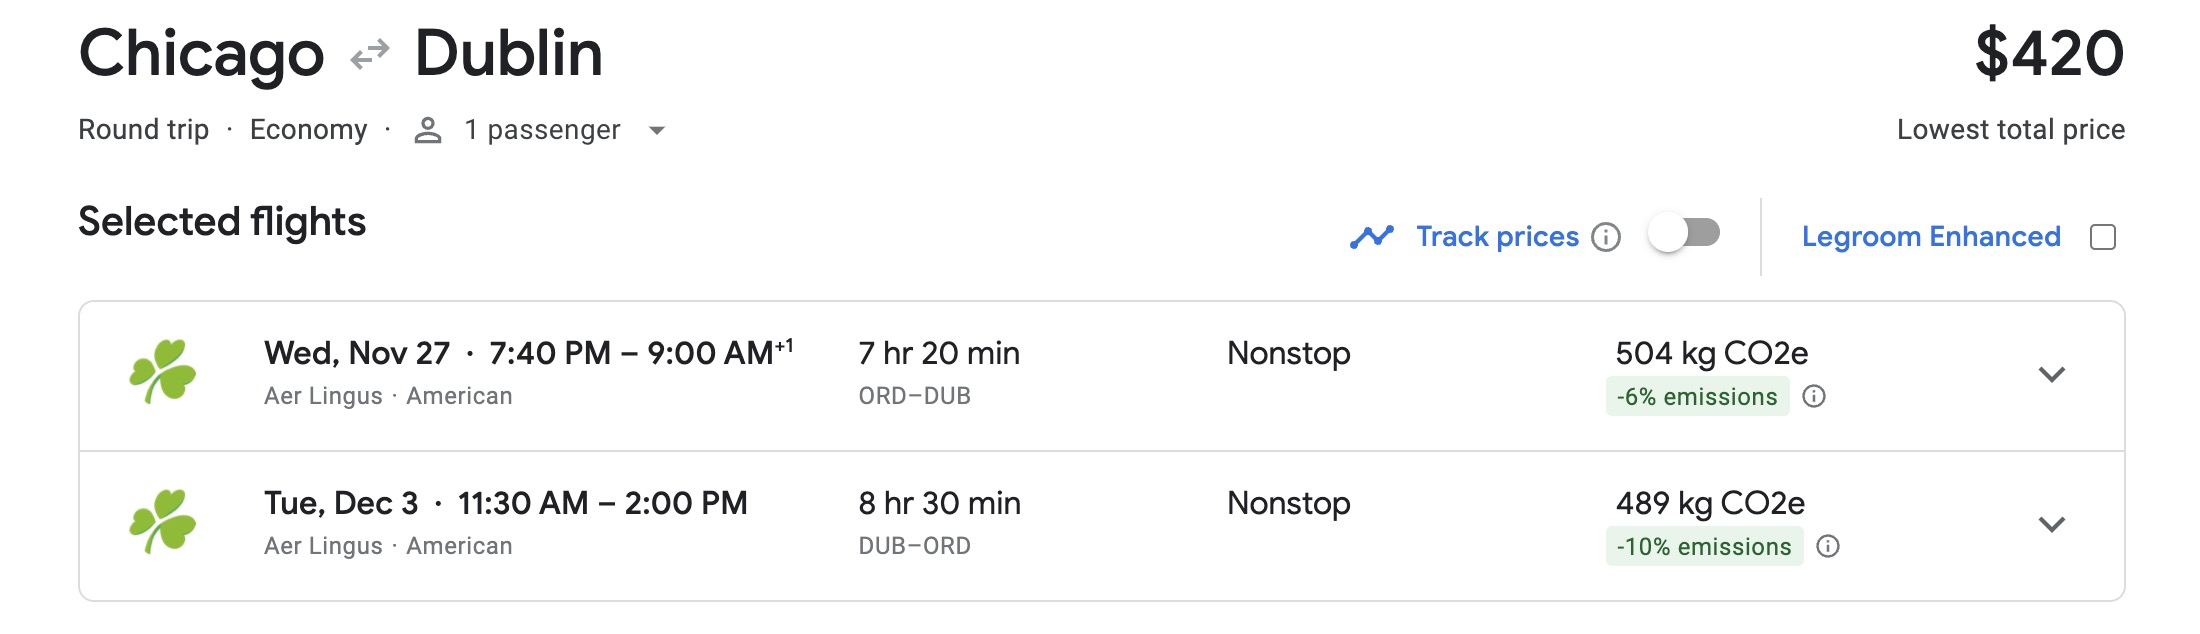Click the swap destinations arrow icon
Screen dimensions: 2200x634
(x=369, y=54)
